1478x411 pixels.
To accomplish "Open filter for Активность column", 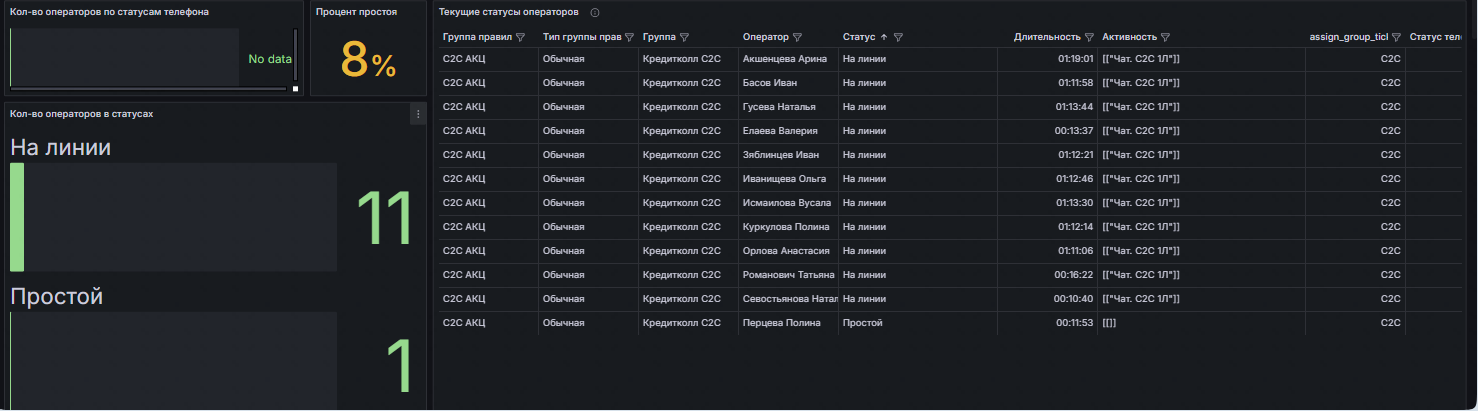I will tap(1166, 38).
